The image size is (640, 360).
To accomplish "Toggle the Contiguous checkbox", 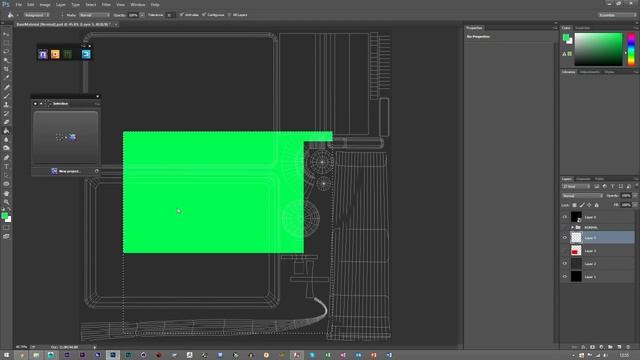I will click(204, 15).
